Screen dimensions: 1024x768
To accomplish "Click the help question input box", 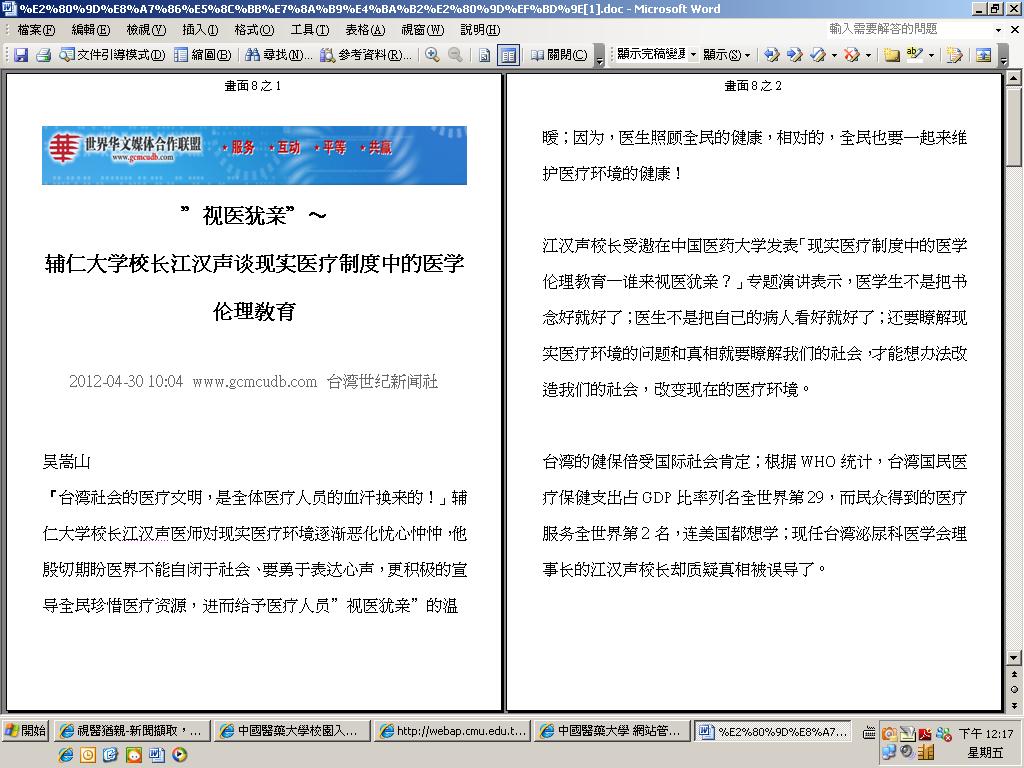I will point(908,29).
